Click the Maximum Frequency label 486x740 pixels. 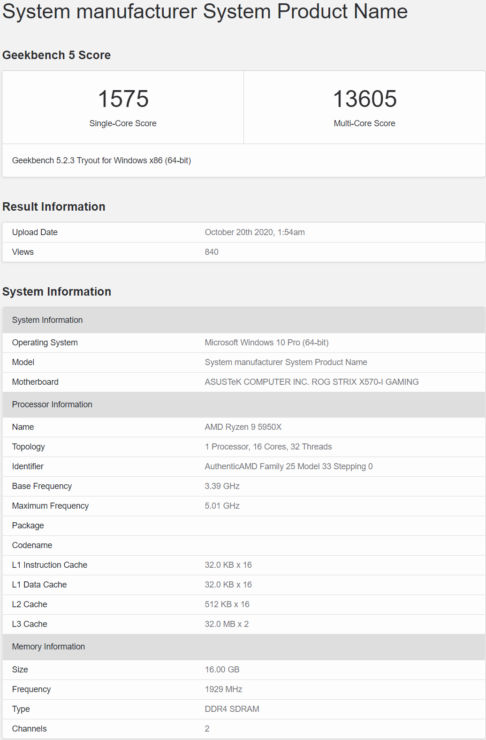pyautogui.click(x=50, y=506)
